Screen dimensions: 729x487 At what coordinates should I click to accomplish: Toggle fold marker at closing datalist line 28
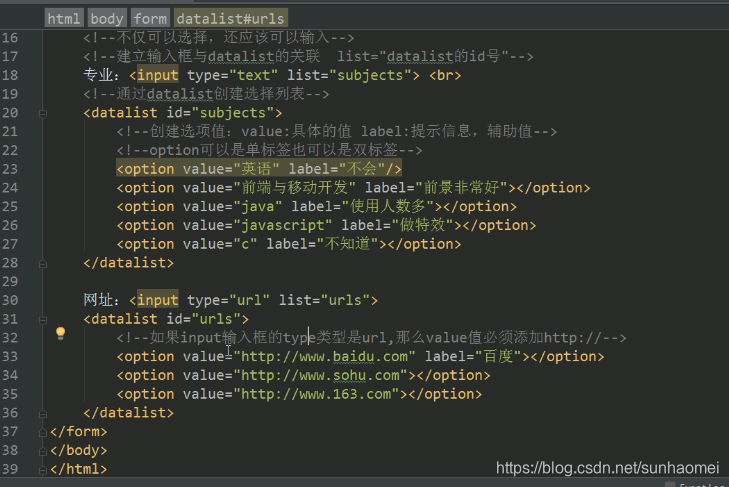43,264
